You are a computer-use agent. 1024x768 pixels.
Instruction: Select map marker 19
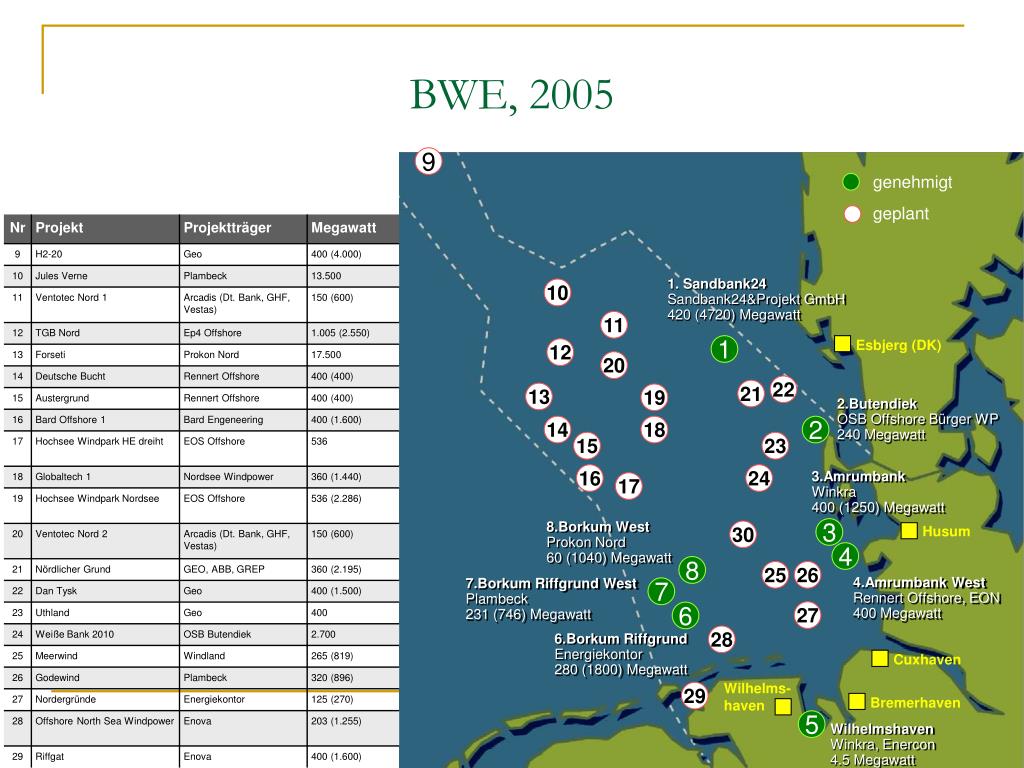click(x=654, y=397)
